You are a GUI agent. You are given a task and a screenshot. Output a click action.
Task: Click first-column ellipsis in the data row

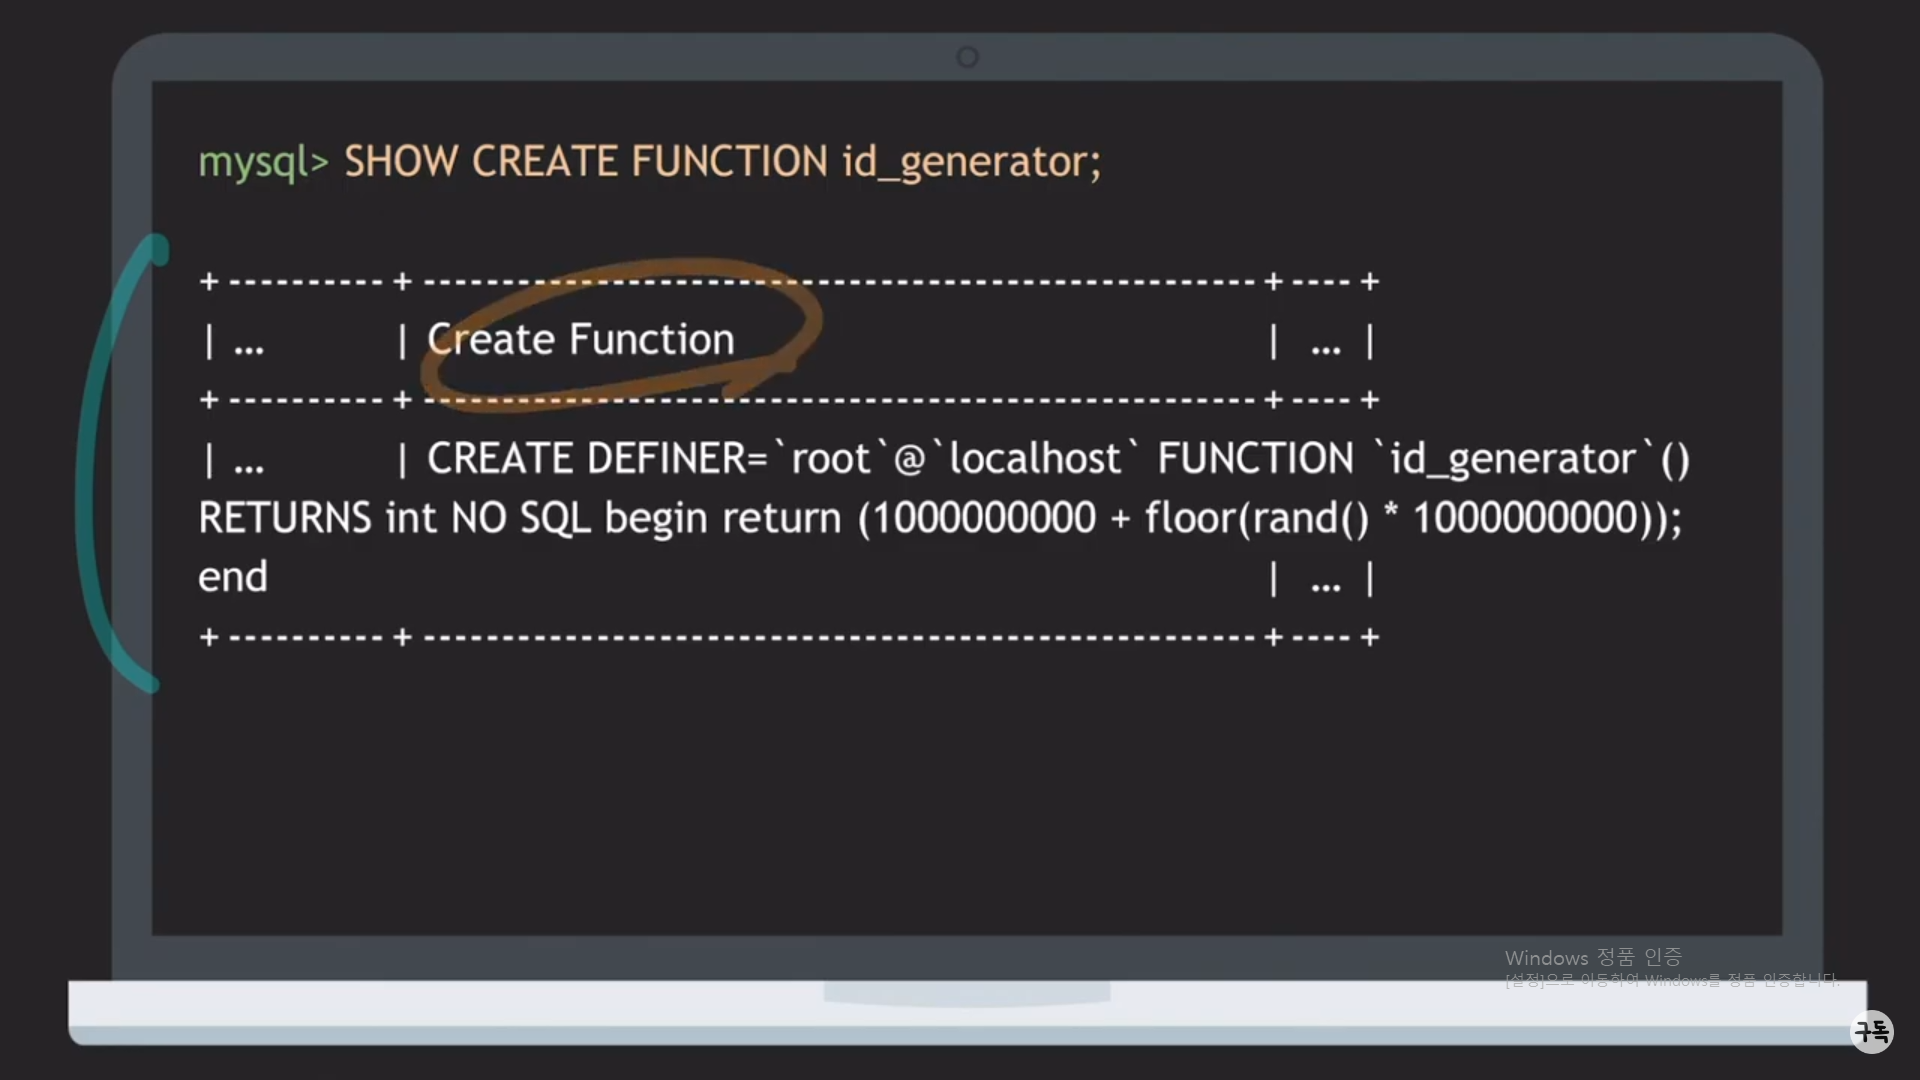[248, 465]
